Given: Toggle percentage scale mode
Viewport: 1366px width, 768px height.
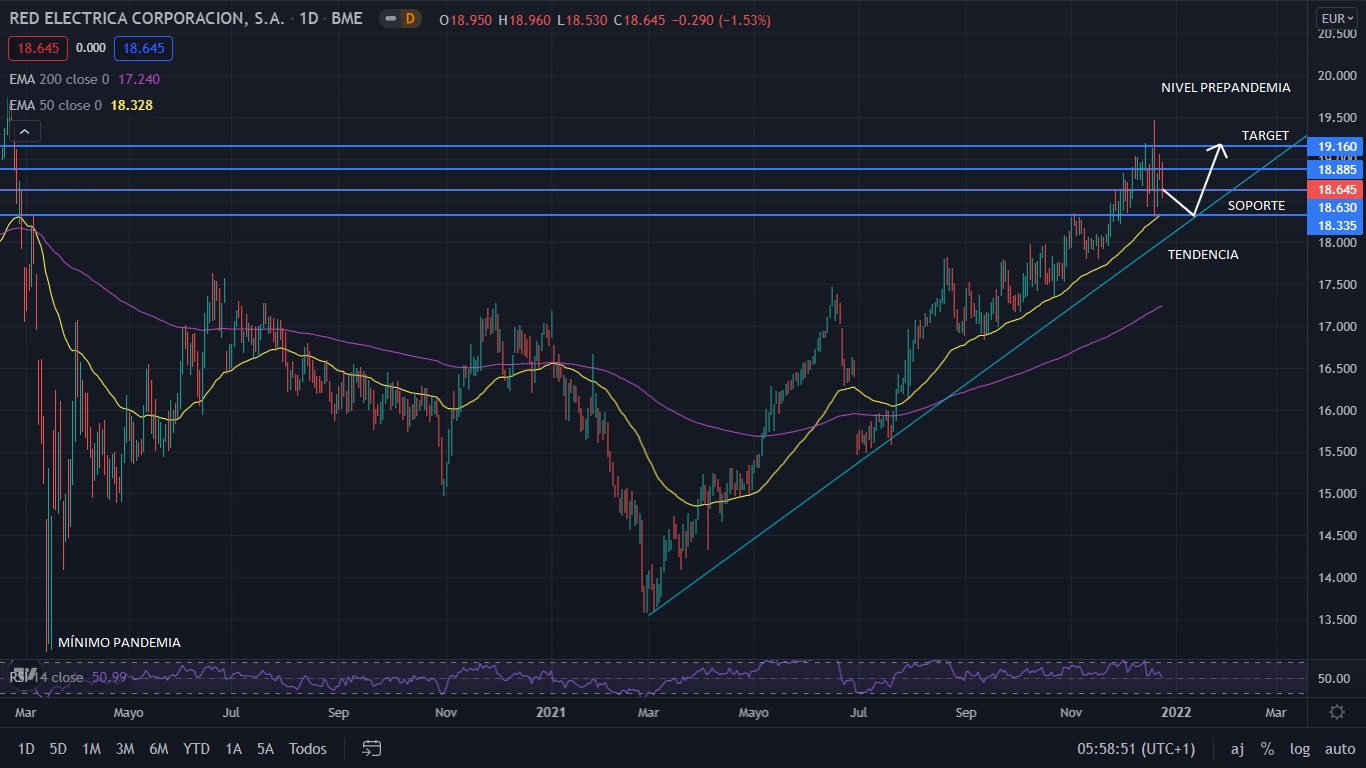Looking at the screenshot, I should 1267,749.
